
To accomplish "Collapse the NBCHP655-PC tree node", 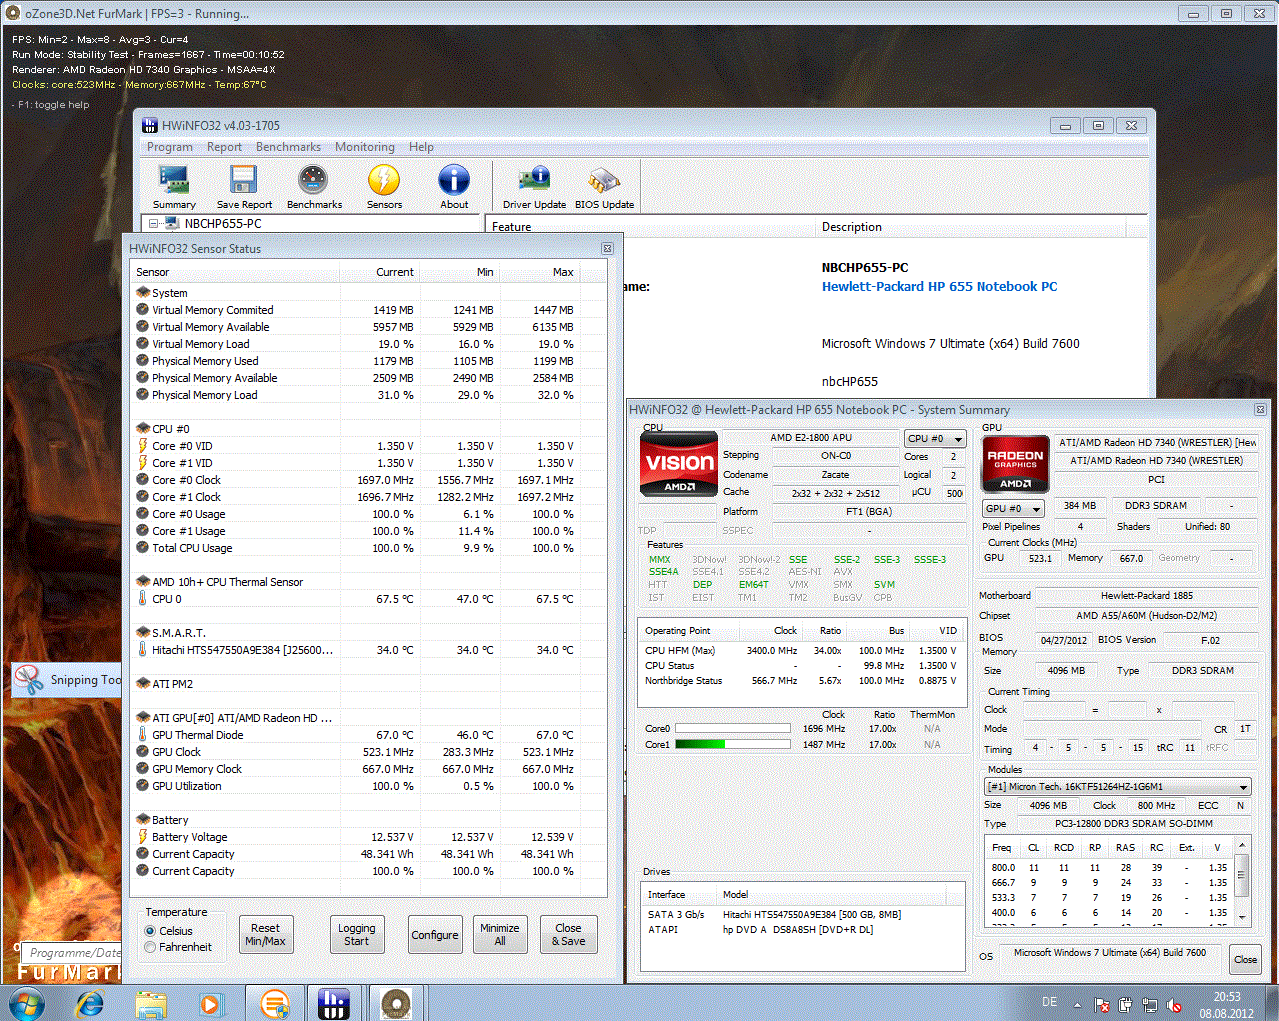I will click(154, 224).
